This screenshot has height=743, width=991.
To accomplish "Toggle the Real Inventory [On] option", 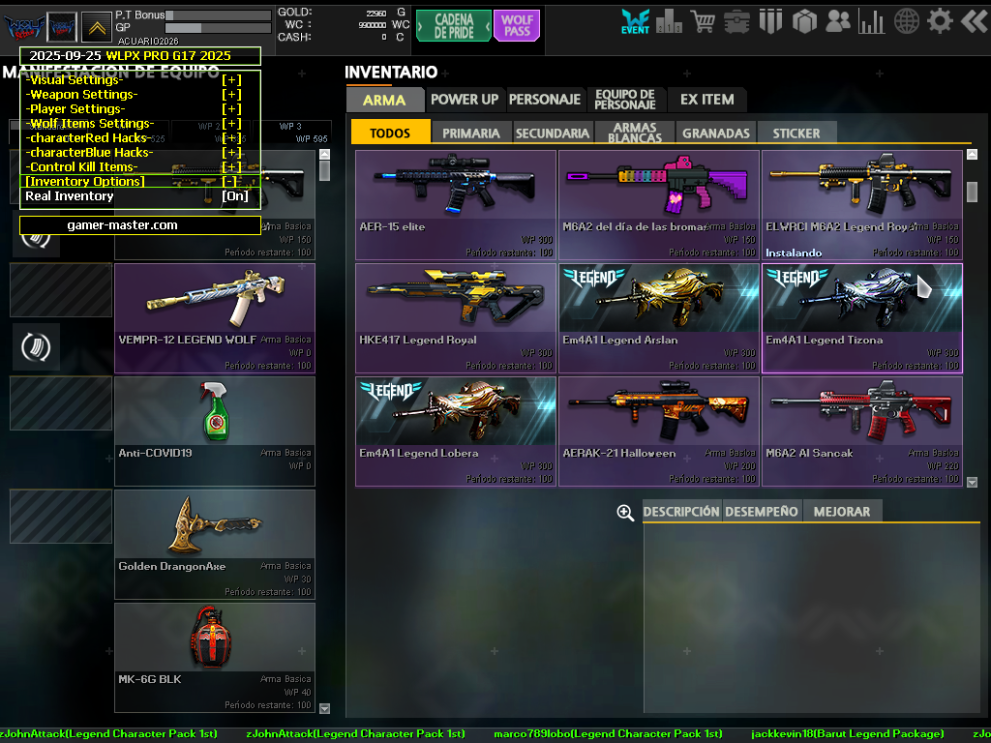I will tap(235, 197).
